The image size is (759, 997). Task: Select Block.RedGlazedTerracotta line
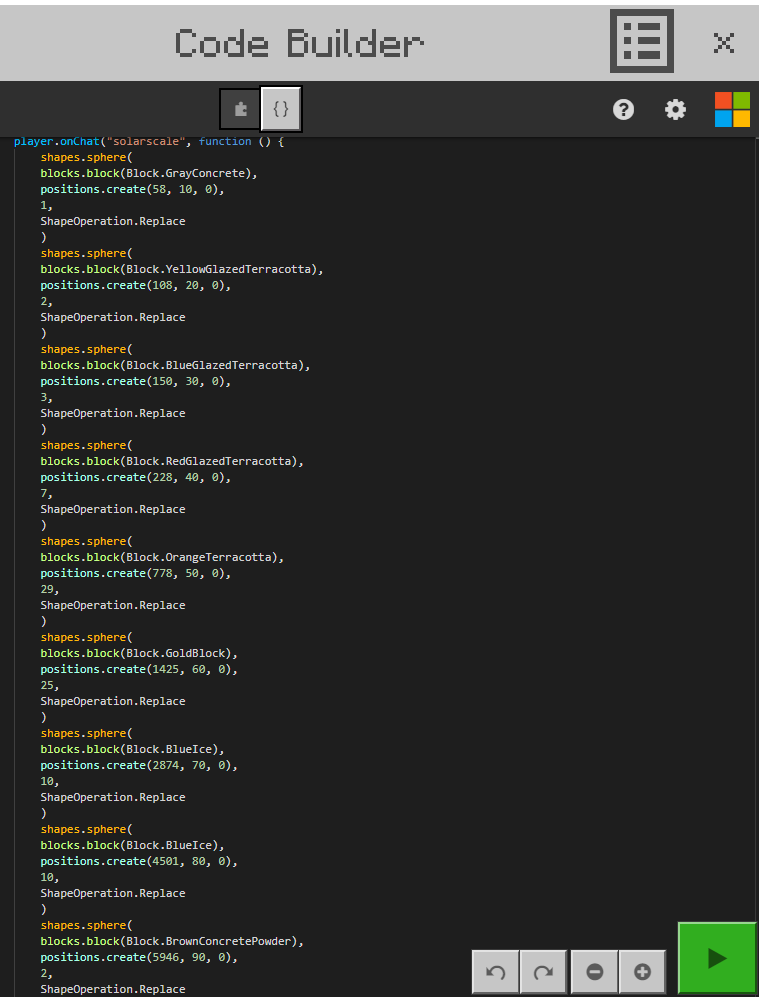(x=172, y=461)
